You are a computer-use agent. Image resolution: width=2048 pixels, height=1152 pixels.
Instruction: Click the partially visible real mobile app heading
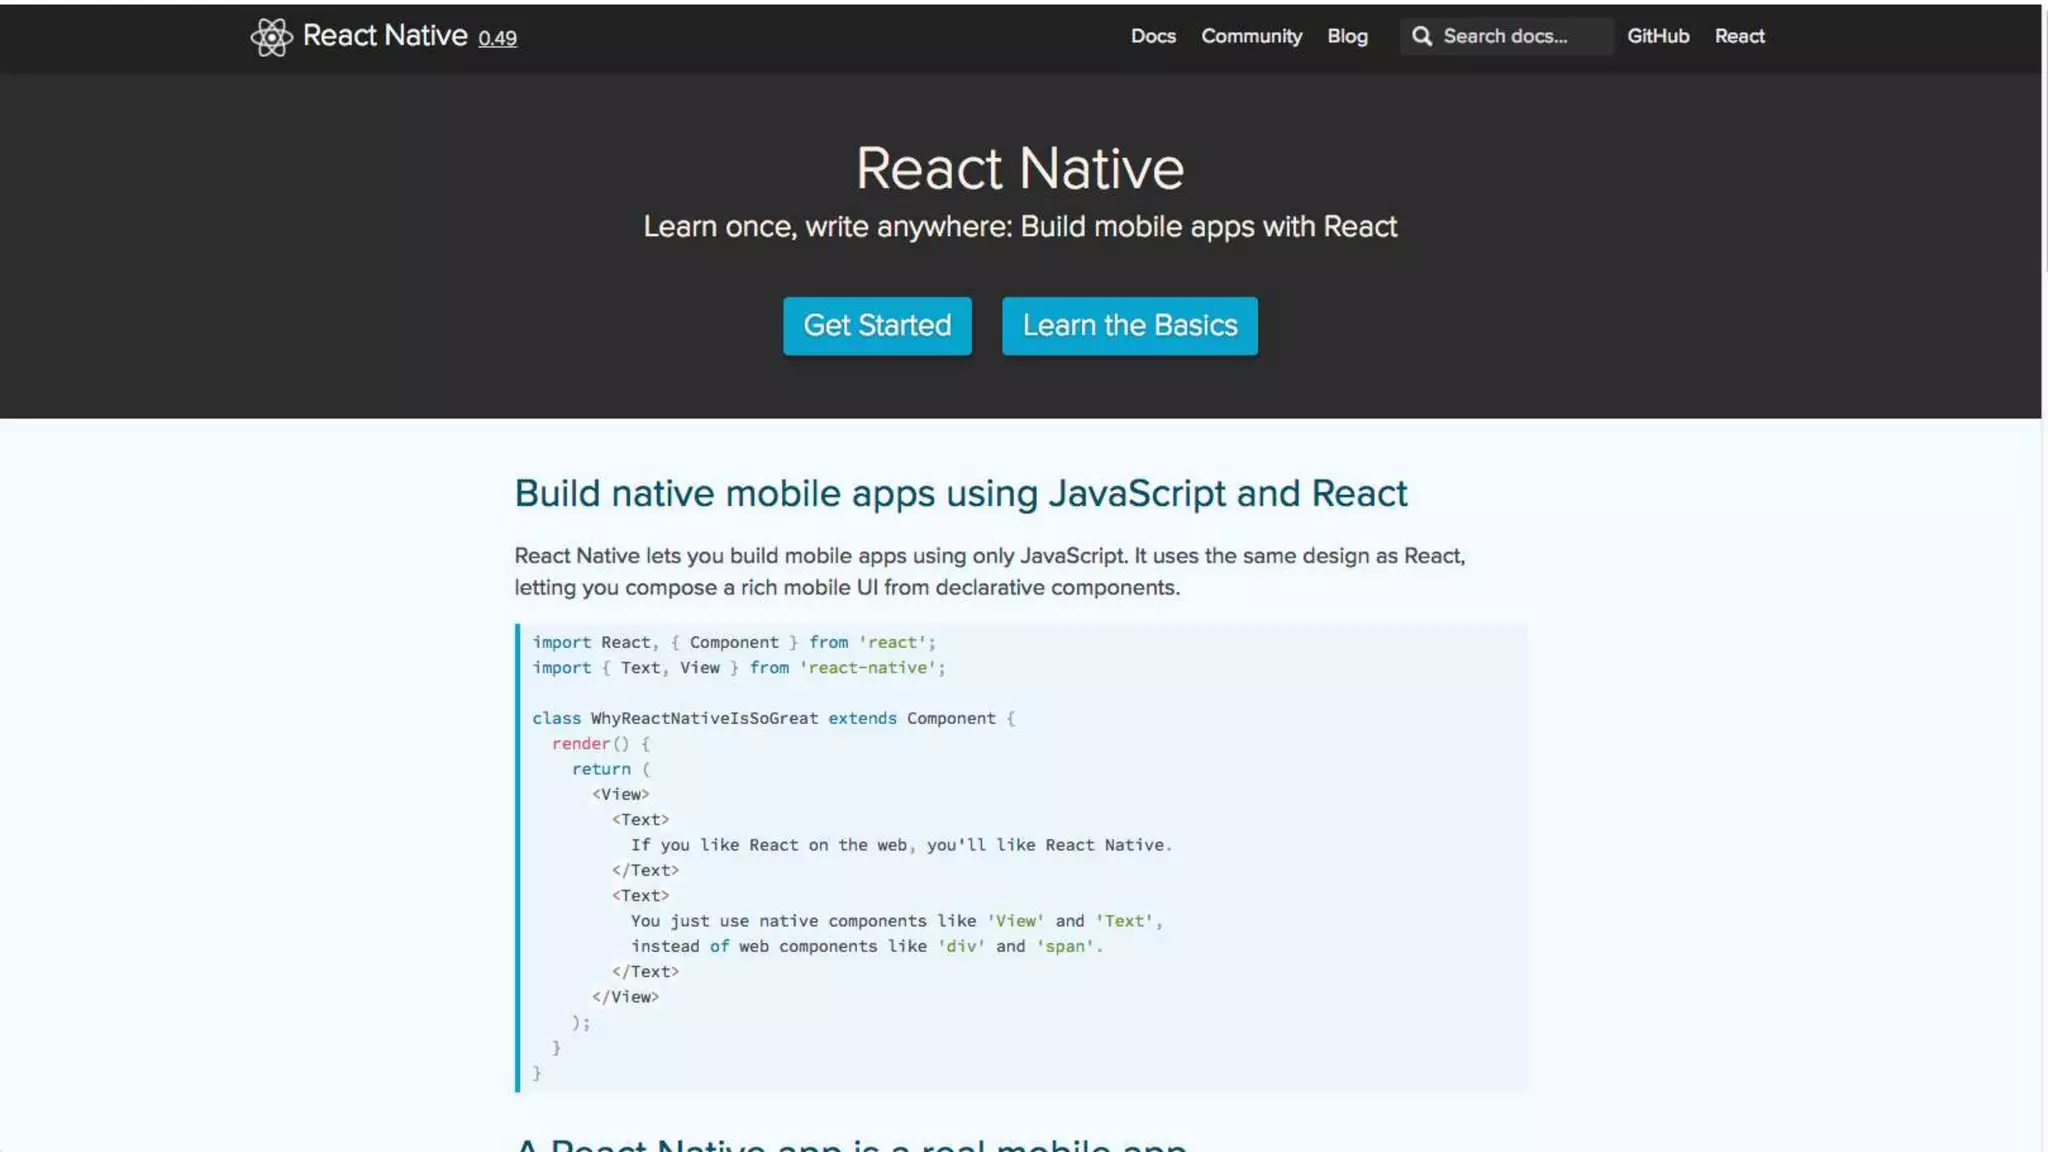click(x=850, y=1143)
